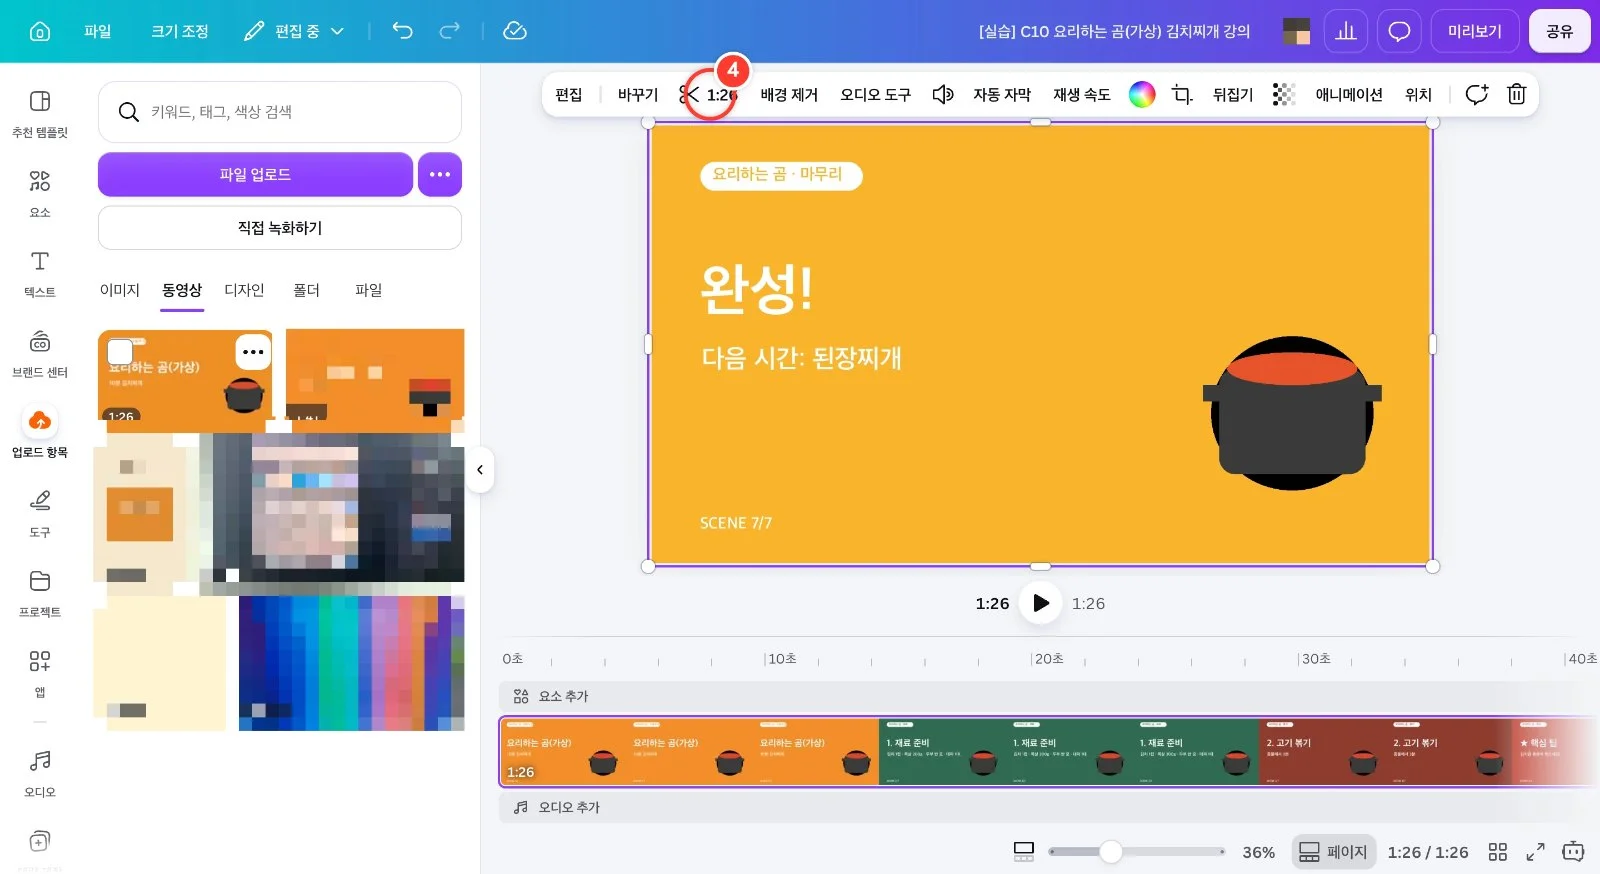
Task: Play the video preview
Action: click(1040, 603)
